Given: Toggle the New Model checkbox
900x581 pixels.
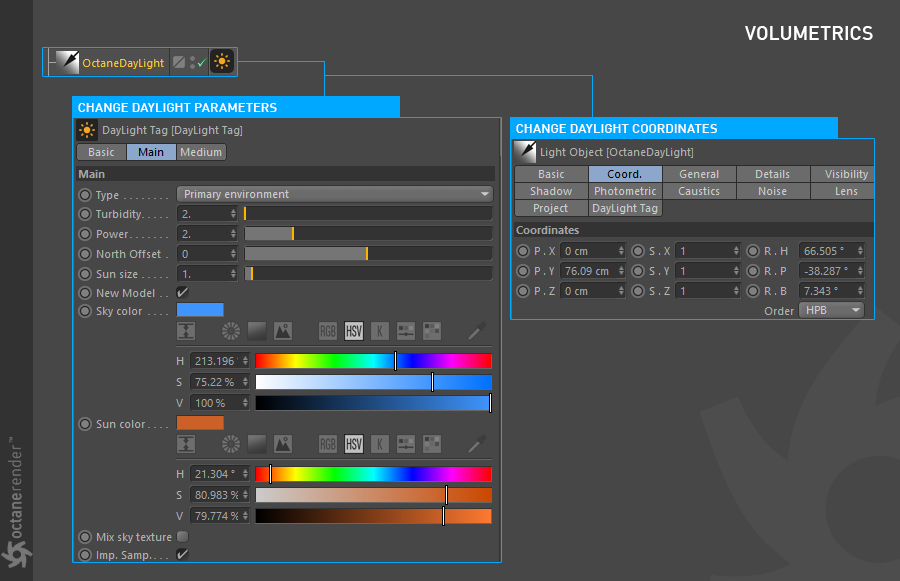Looking at the screenshot, I should click(183, 292).
